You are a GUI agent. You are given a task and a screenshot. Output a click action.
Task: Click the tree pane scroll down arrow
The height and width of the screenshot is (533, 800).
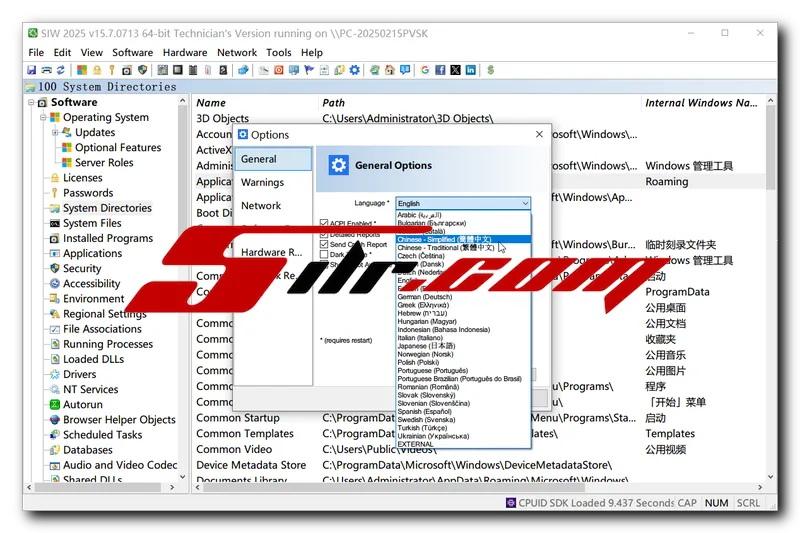tap(183, 477)
